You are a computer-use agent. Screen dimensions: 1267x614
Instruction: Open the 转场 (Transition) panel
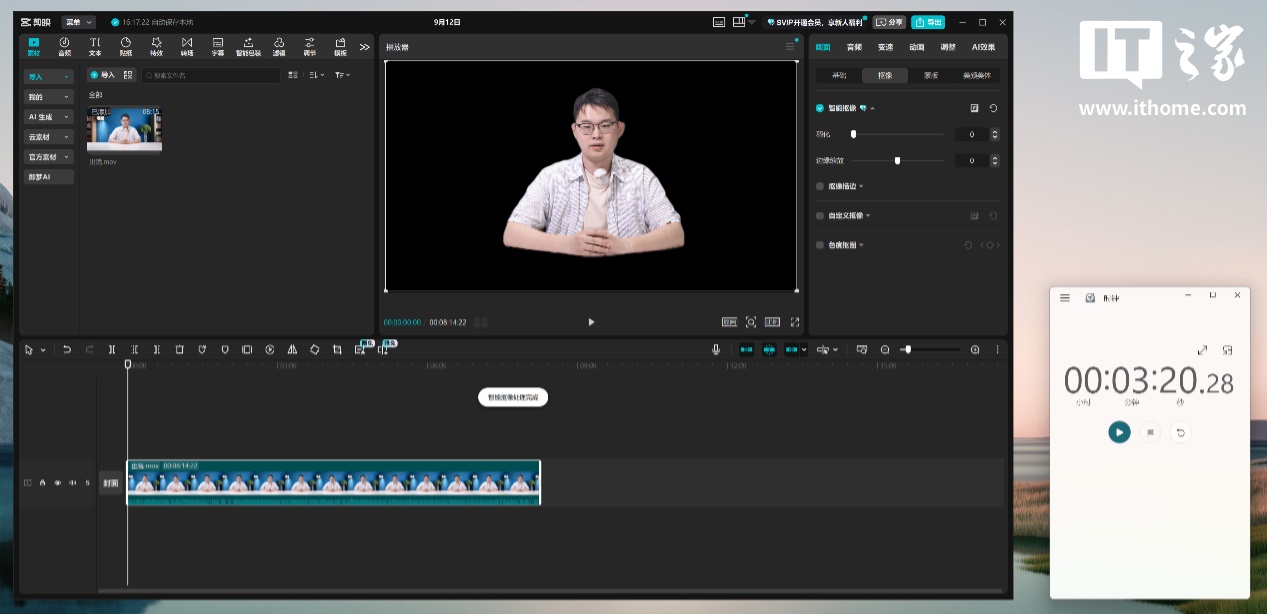pyautogui.click(x=187, y=46)
